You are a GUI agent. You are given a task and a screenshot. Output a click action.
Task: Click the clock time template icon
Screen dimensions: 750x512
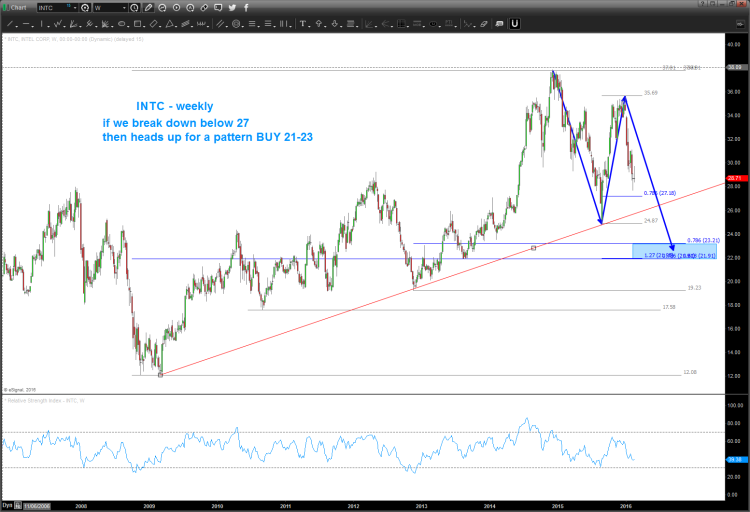tap(134, 8)
